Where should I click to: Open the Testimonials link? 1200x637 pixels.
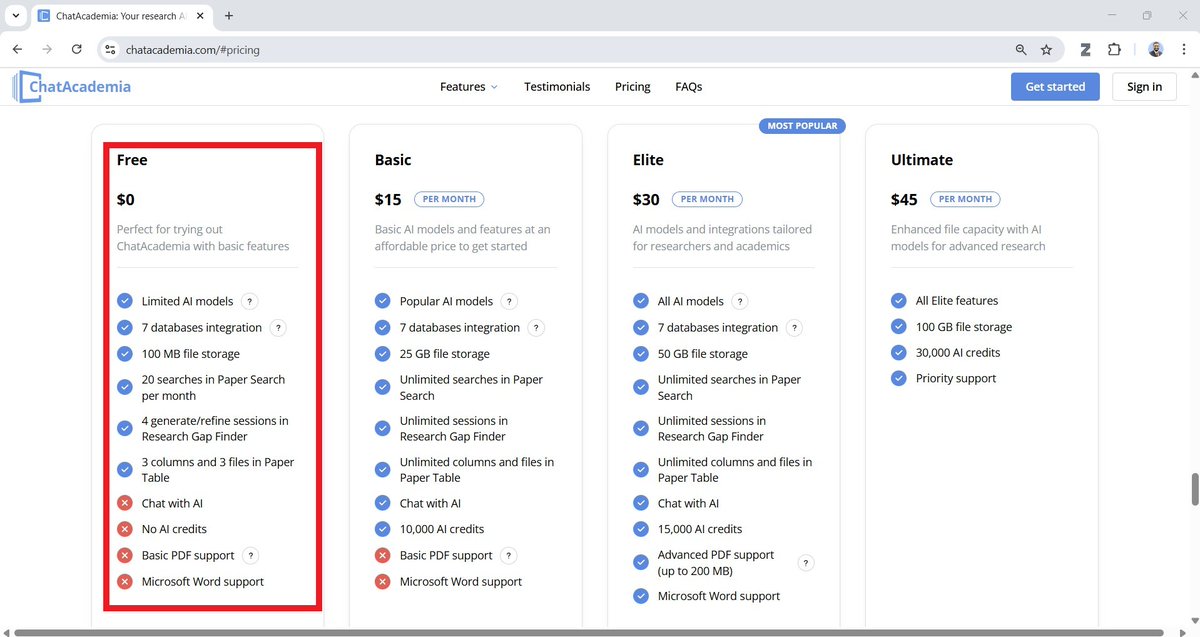pos(557,87)
